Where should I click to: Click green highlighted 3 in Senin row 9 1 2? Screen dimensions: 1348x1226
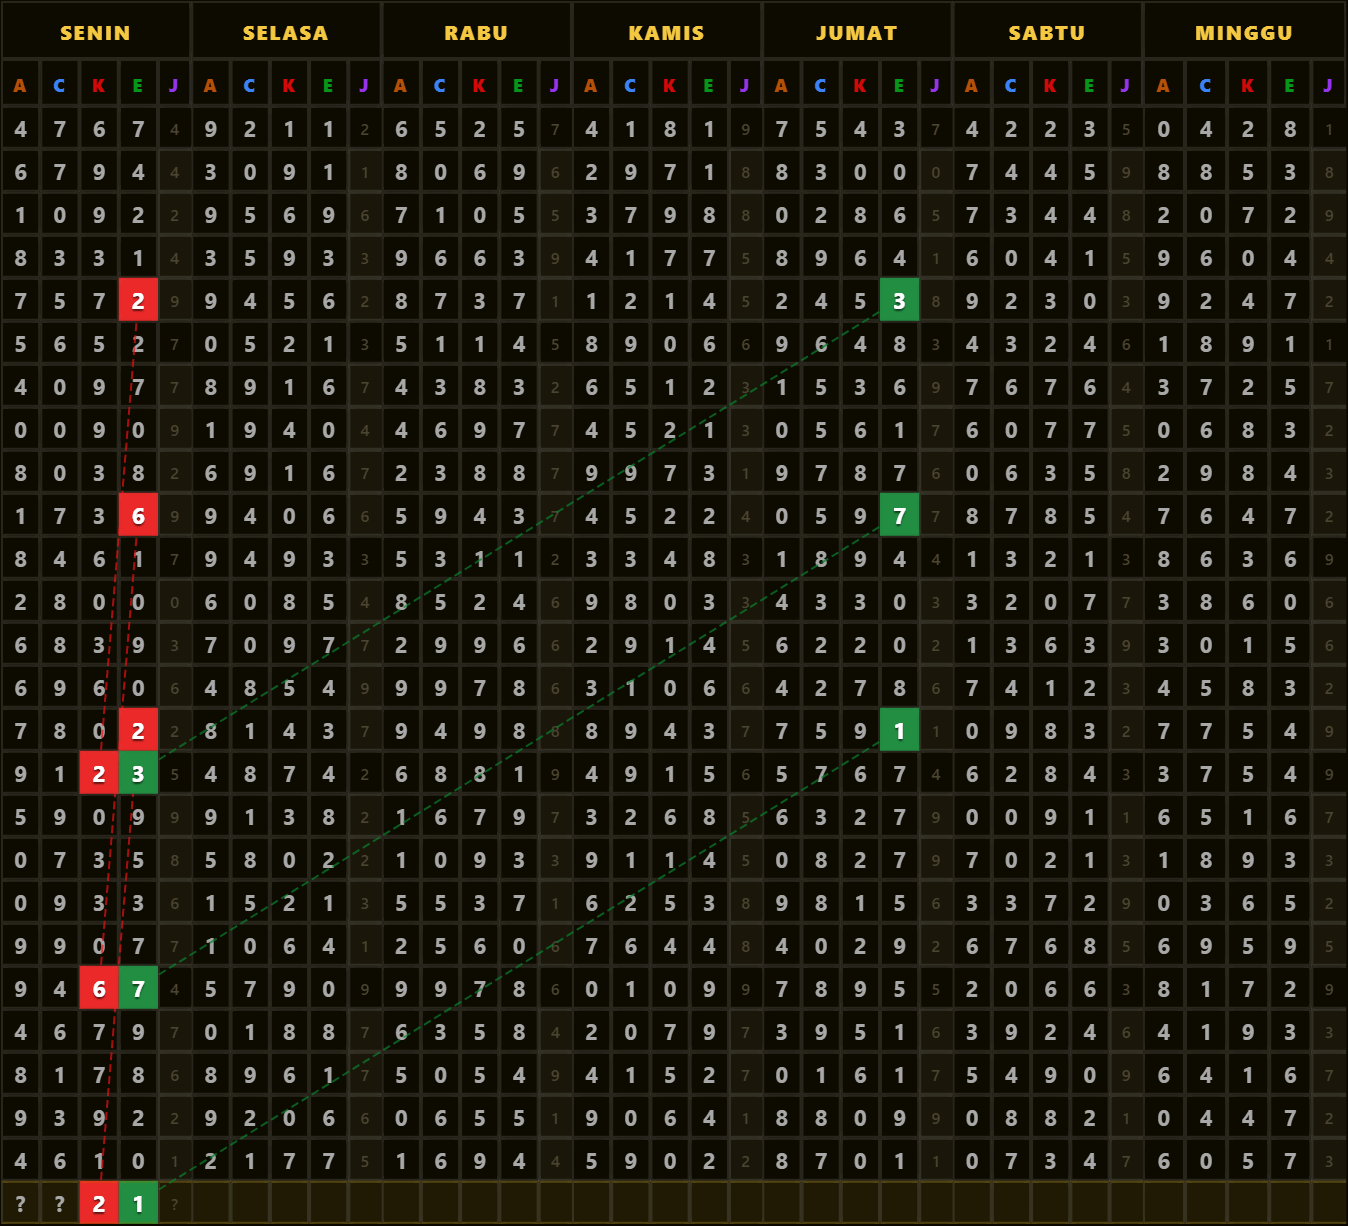coord(138,774)
